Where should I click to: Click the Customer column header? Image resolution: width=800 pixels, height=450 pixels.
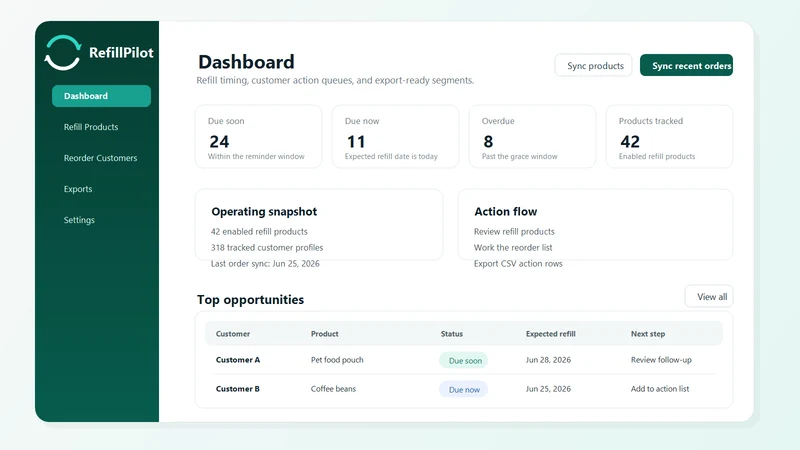pyautogui.click(x=233, y=334)
